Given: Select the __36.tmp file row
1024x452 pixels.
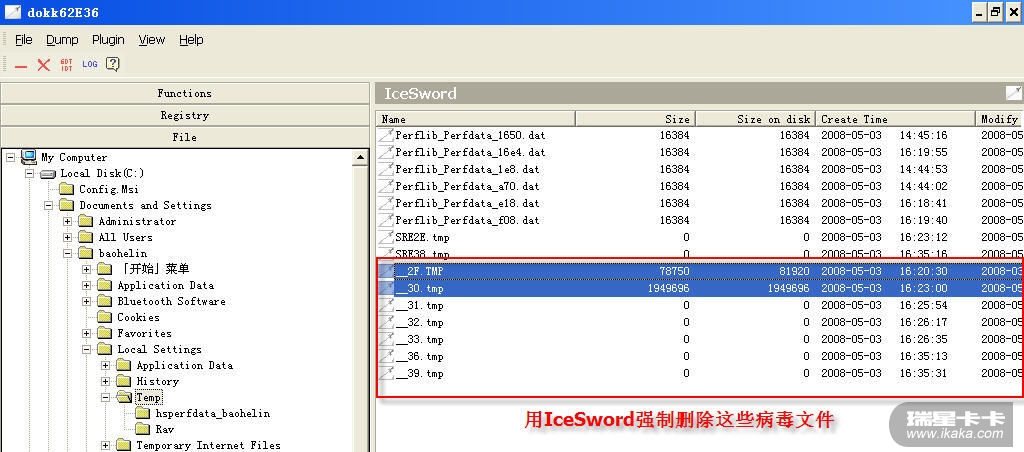Looking at the screenshot, I should [700, 356].
